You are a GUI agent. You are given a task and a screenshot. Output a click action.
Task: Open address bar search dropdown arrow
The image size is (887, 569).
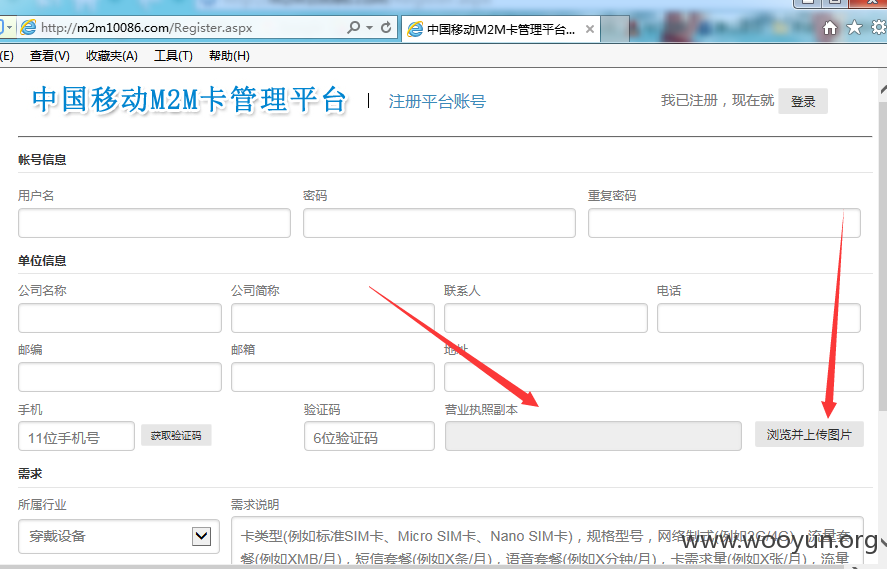(x=369, y=27)
